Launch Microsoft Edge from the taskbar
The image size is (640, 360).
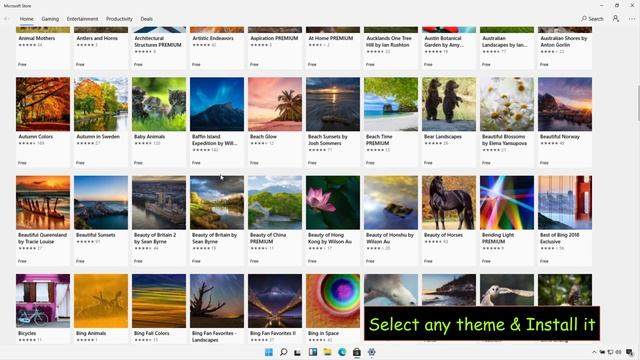tap(342, 352)
